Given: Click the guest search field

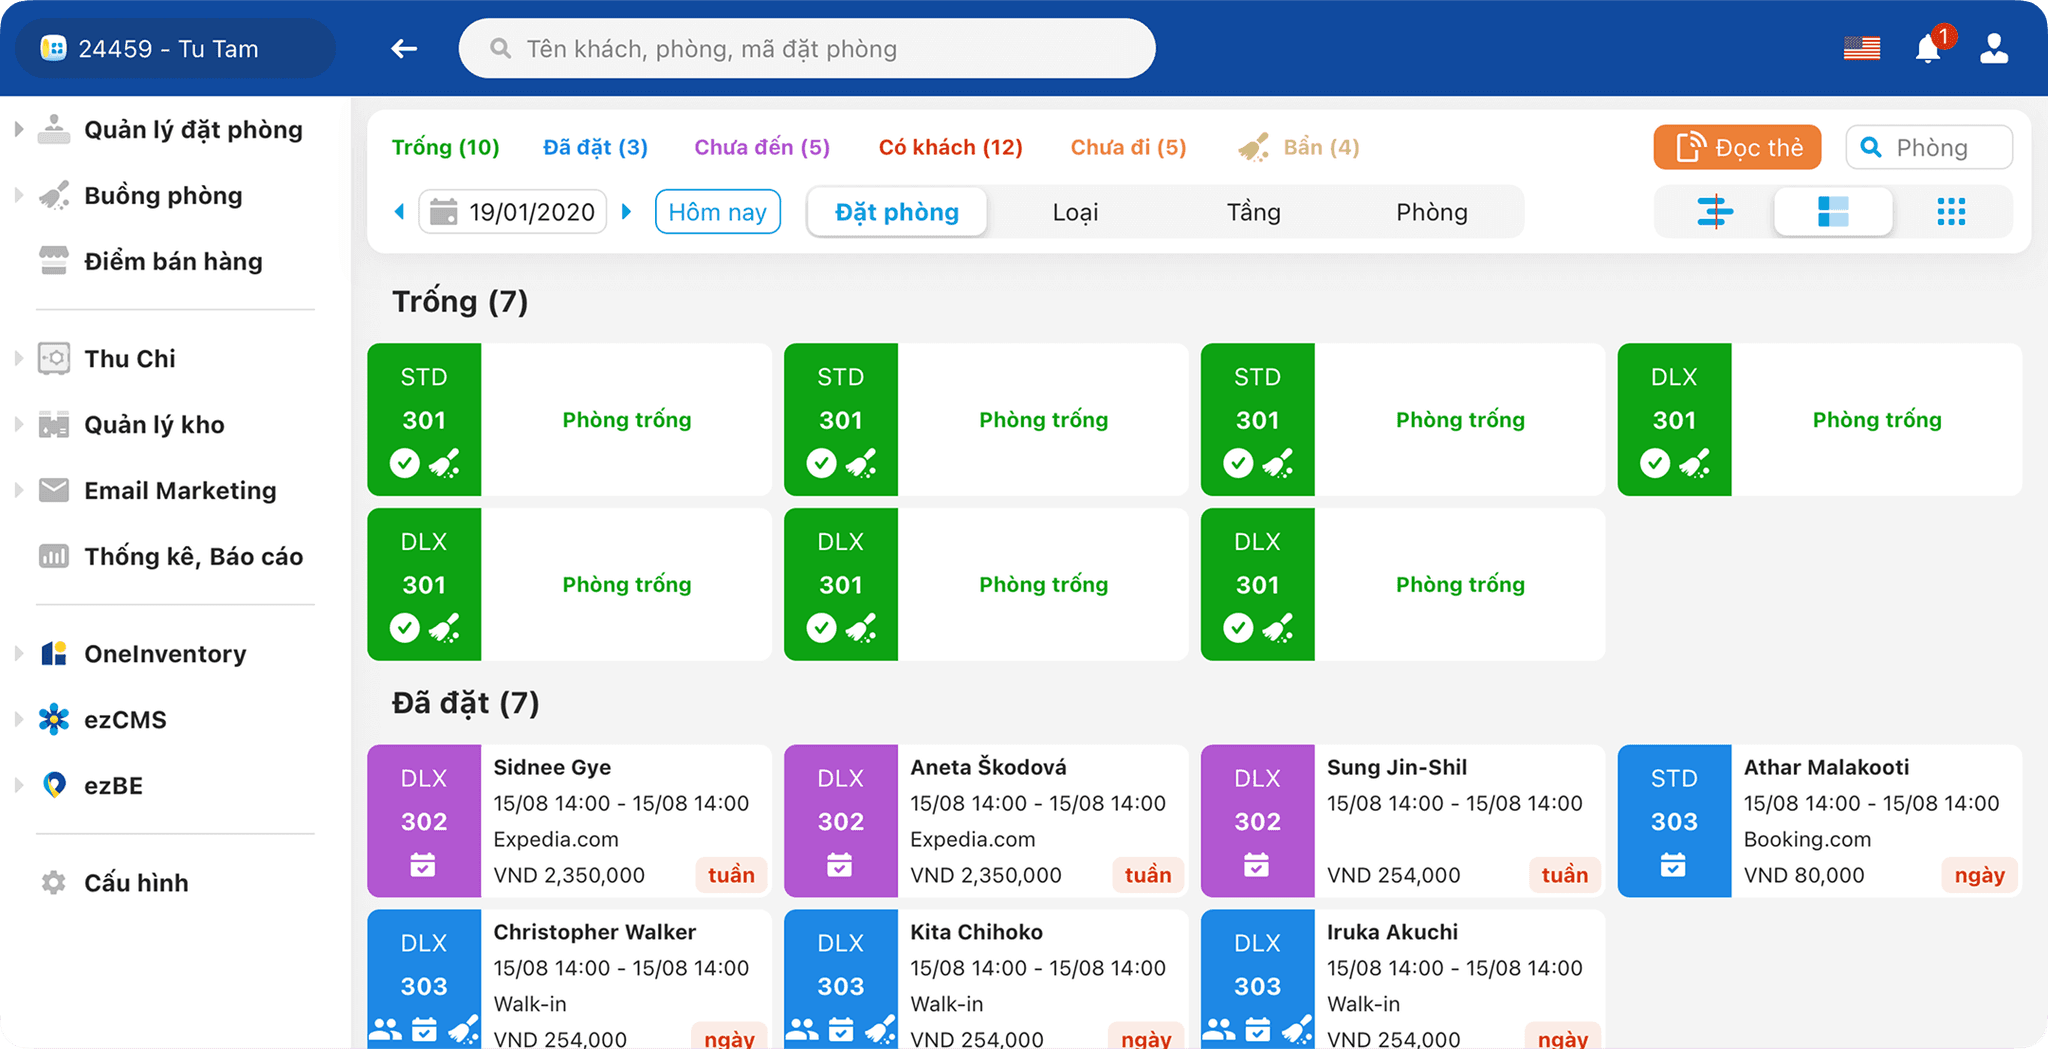Looking at the screenshot, I should (x=807, y=48).
